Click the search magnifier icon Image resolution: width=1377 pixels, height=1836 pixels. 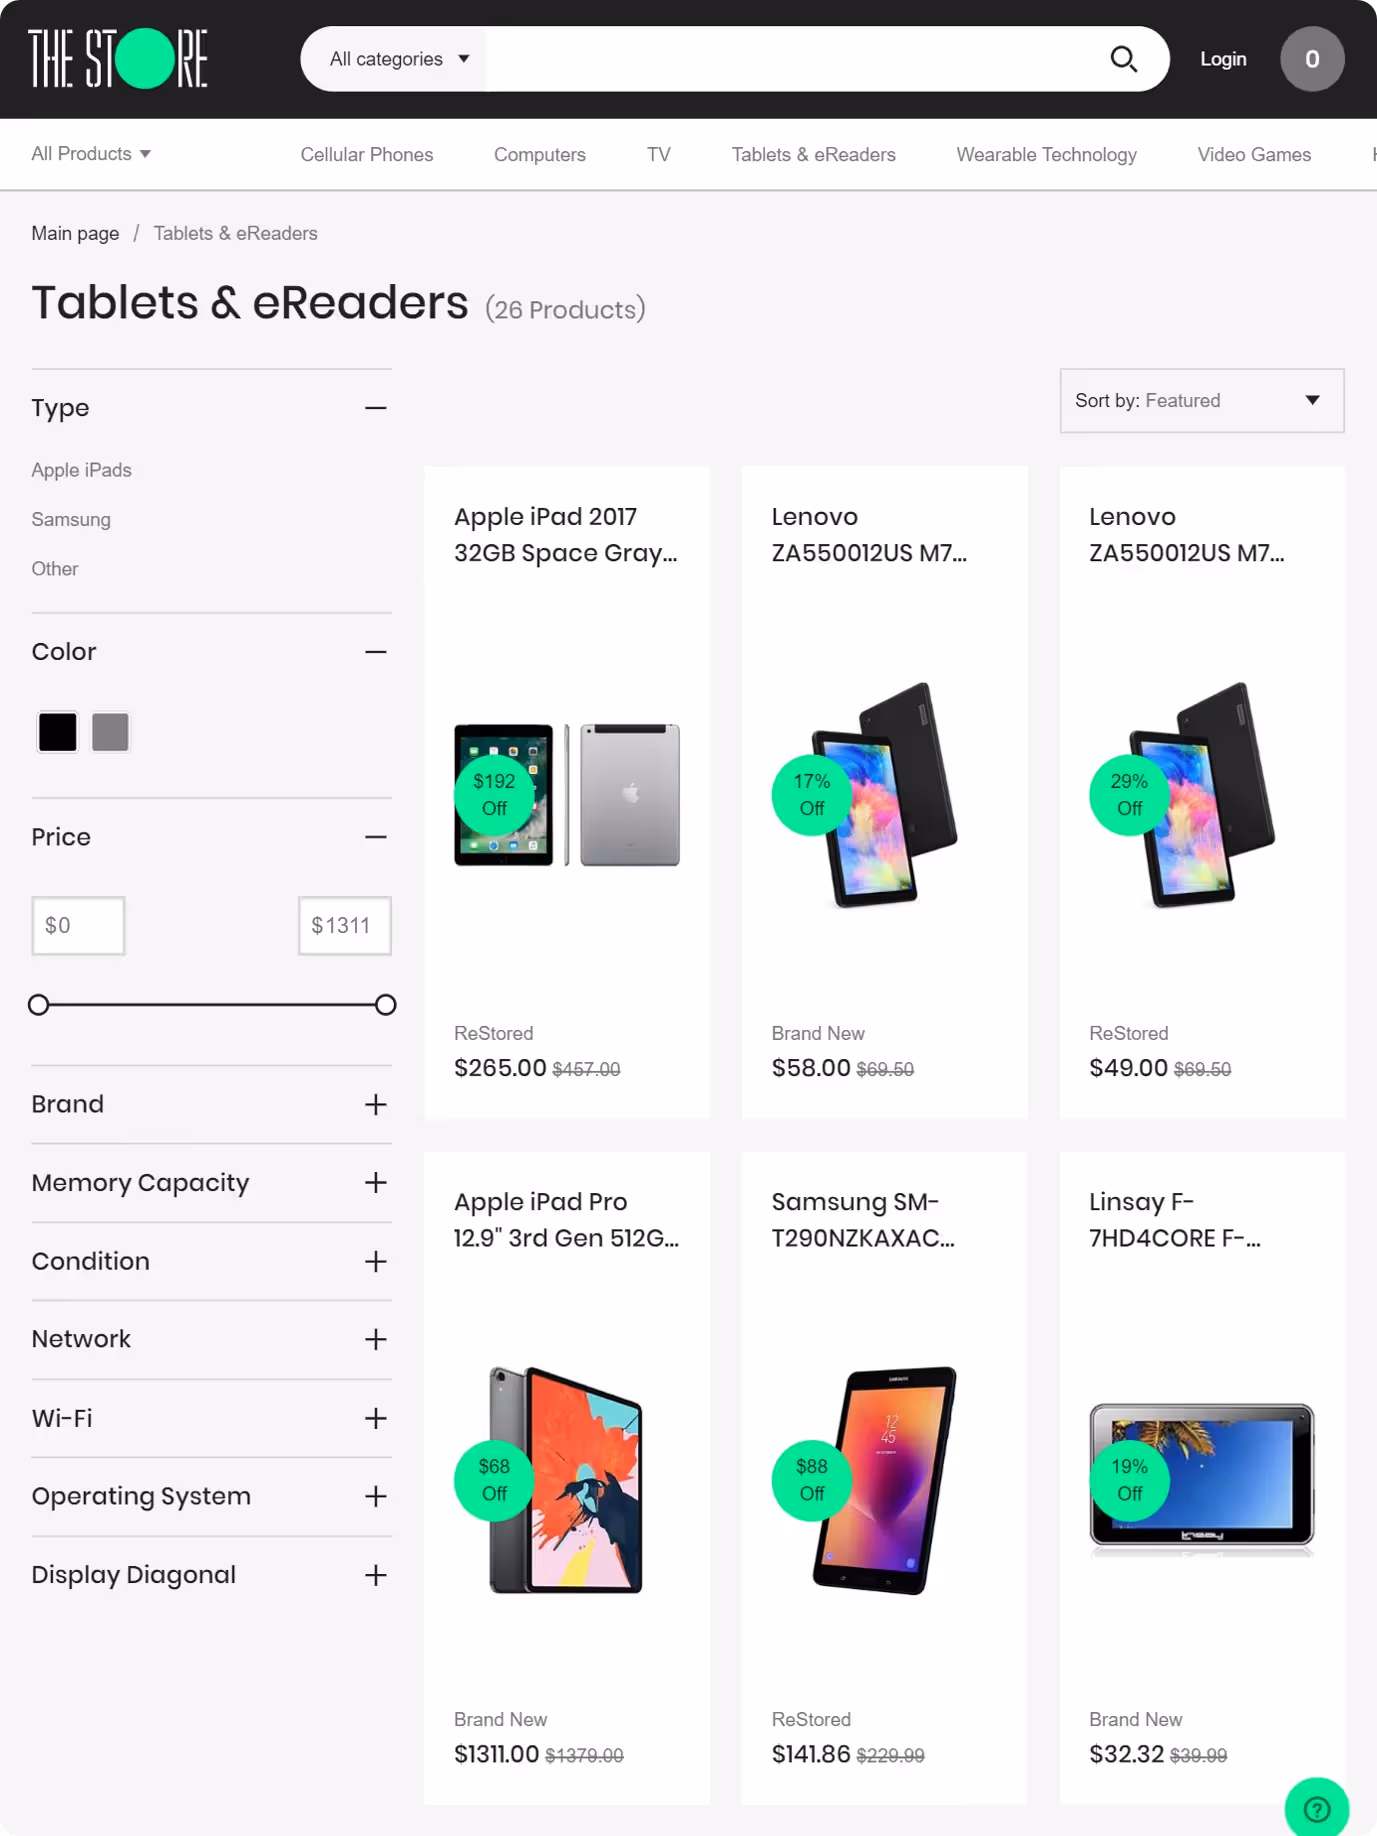pos(1123,60)
